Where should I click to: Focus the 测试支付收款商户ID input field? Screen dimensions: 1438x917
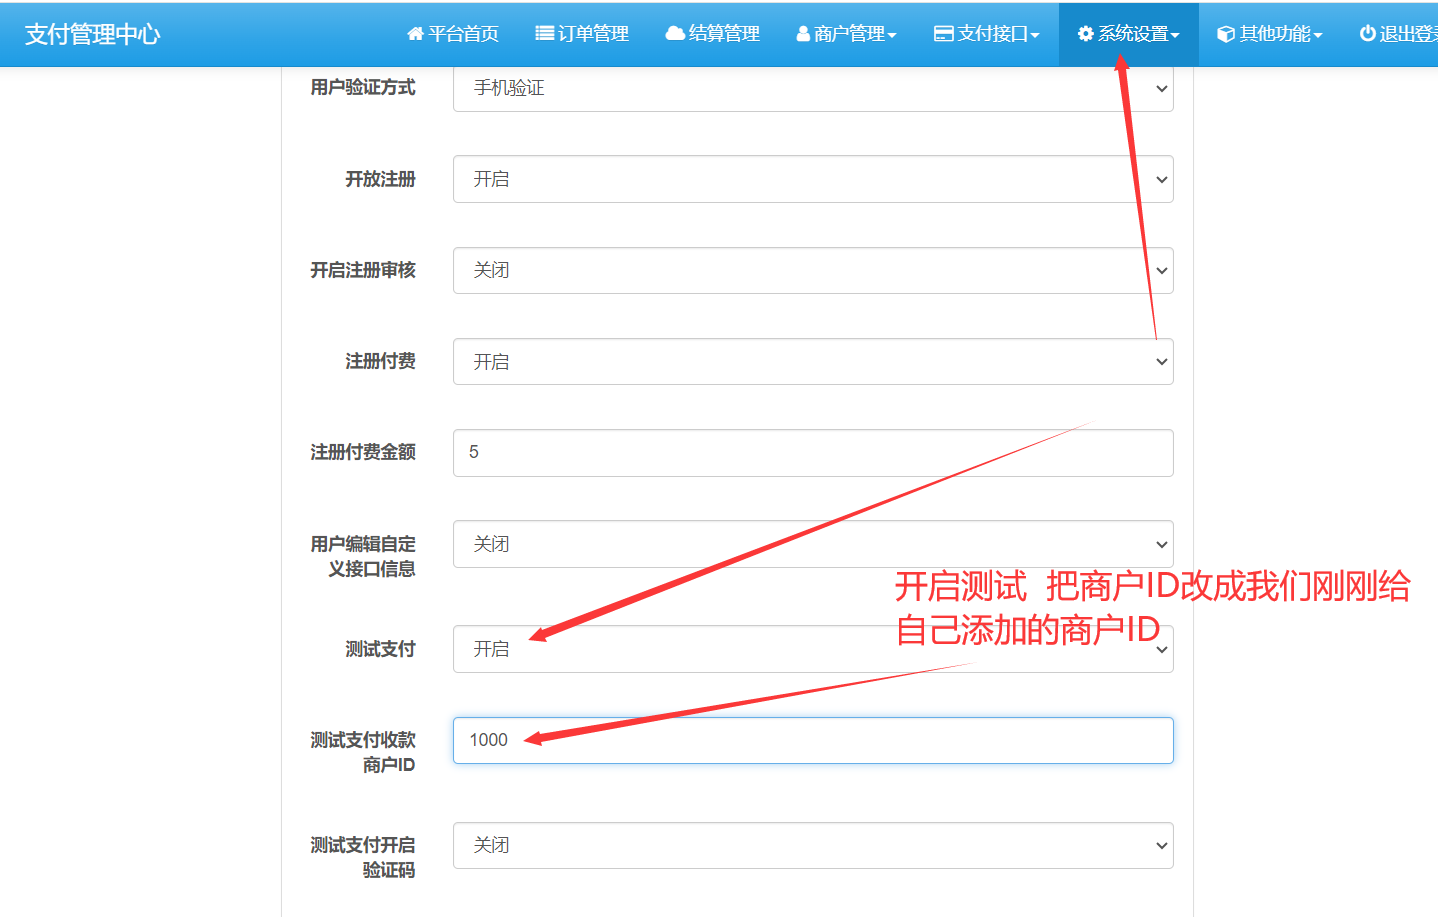(x=813, y=740)
